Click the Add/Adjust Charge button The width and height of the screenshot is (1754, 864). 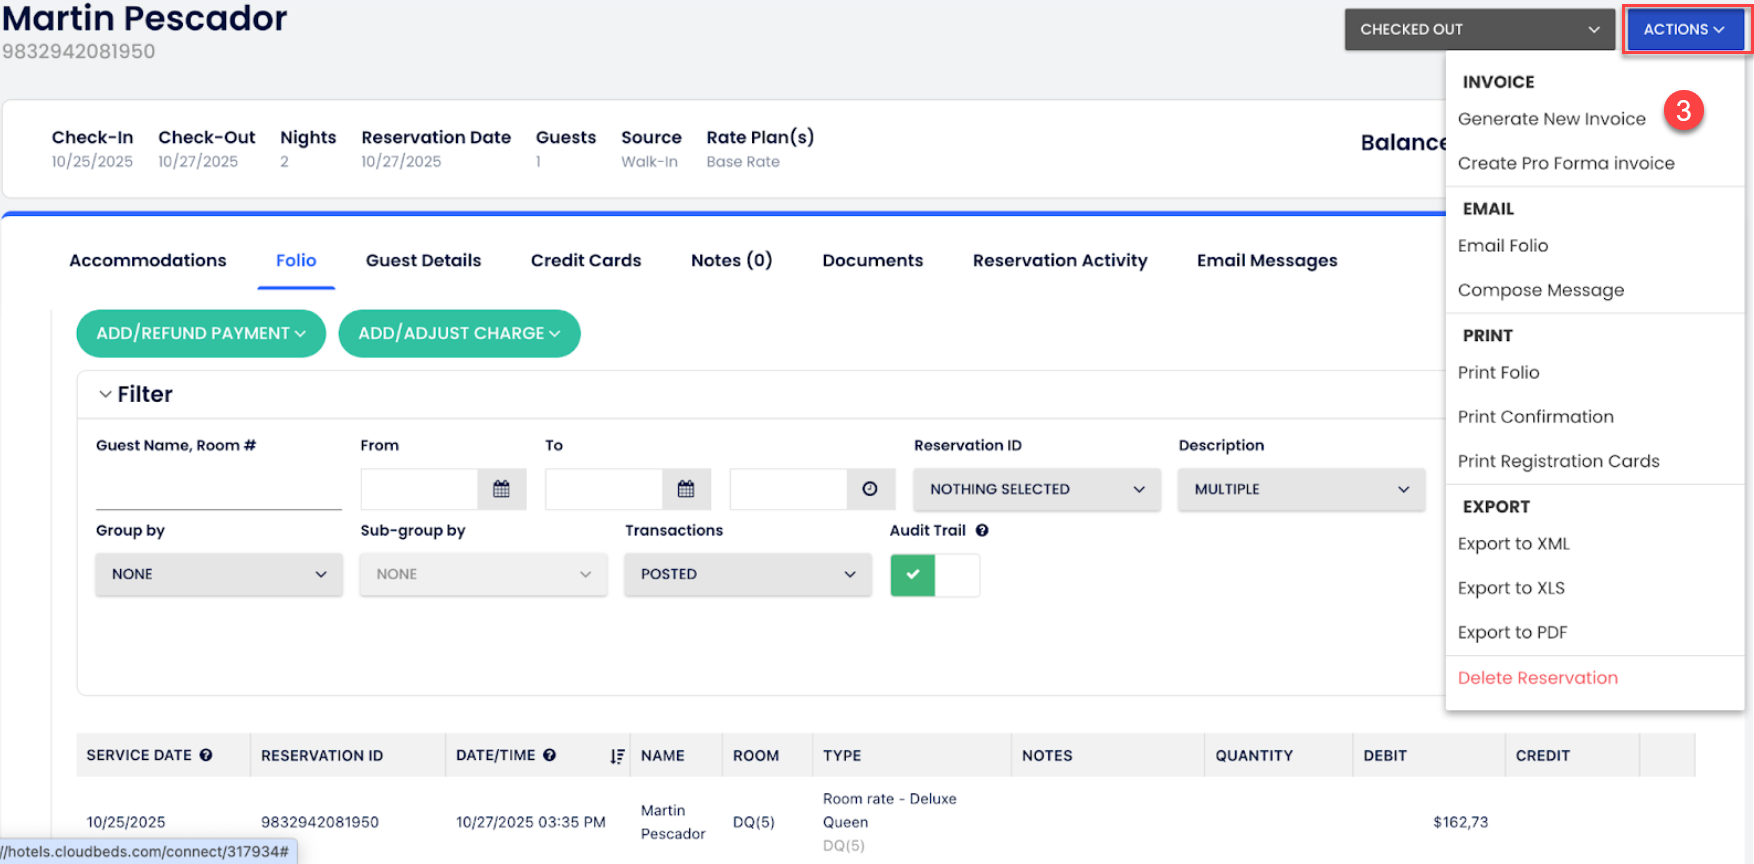pyautogui.click(x=459, y=333)
